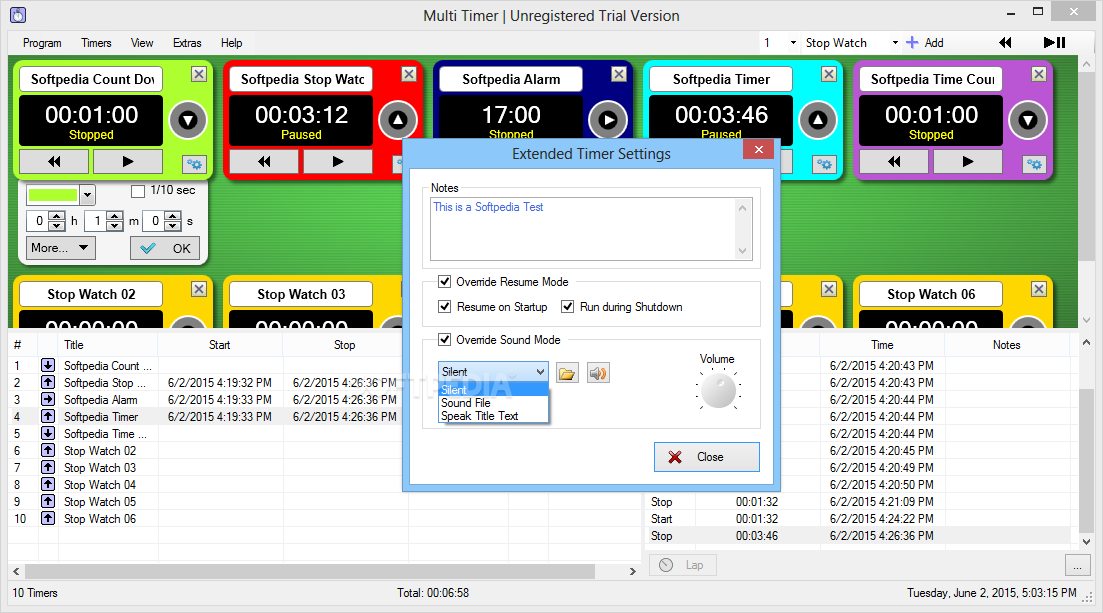The height and width of the screenshot is (613, 1103).
Task: Open settings gear on Softpedia Timer
Action: click(824, 164)
